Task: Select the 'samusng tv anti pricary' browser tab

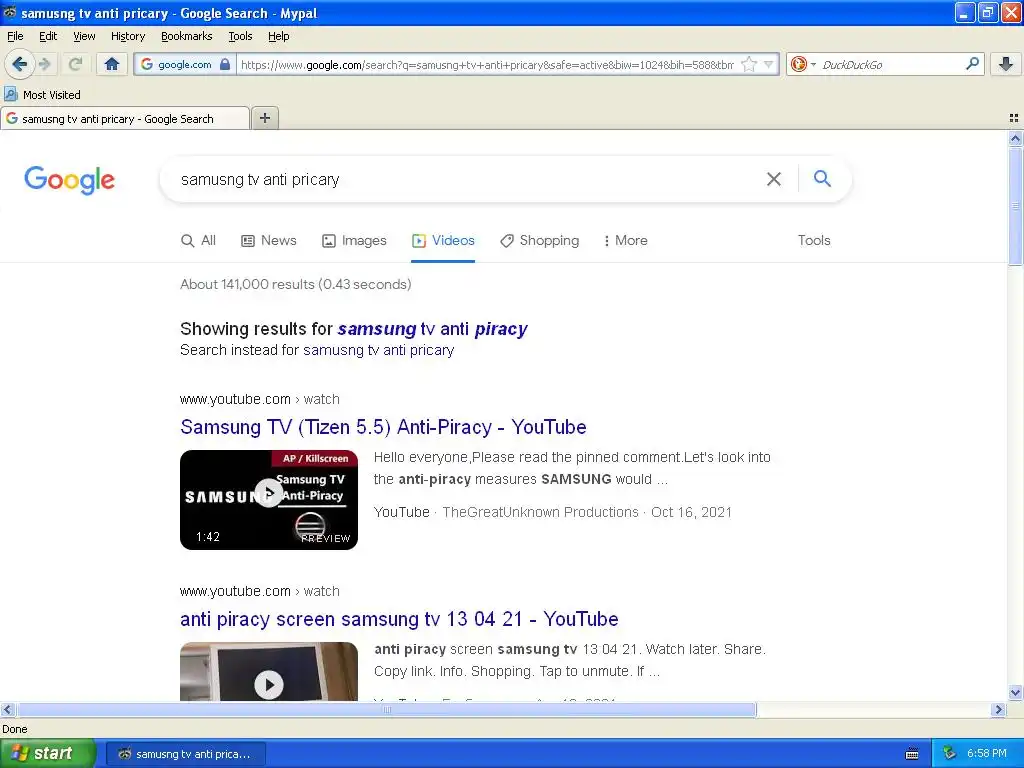Action: (125, 119)
